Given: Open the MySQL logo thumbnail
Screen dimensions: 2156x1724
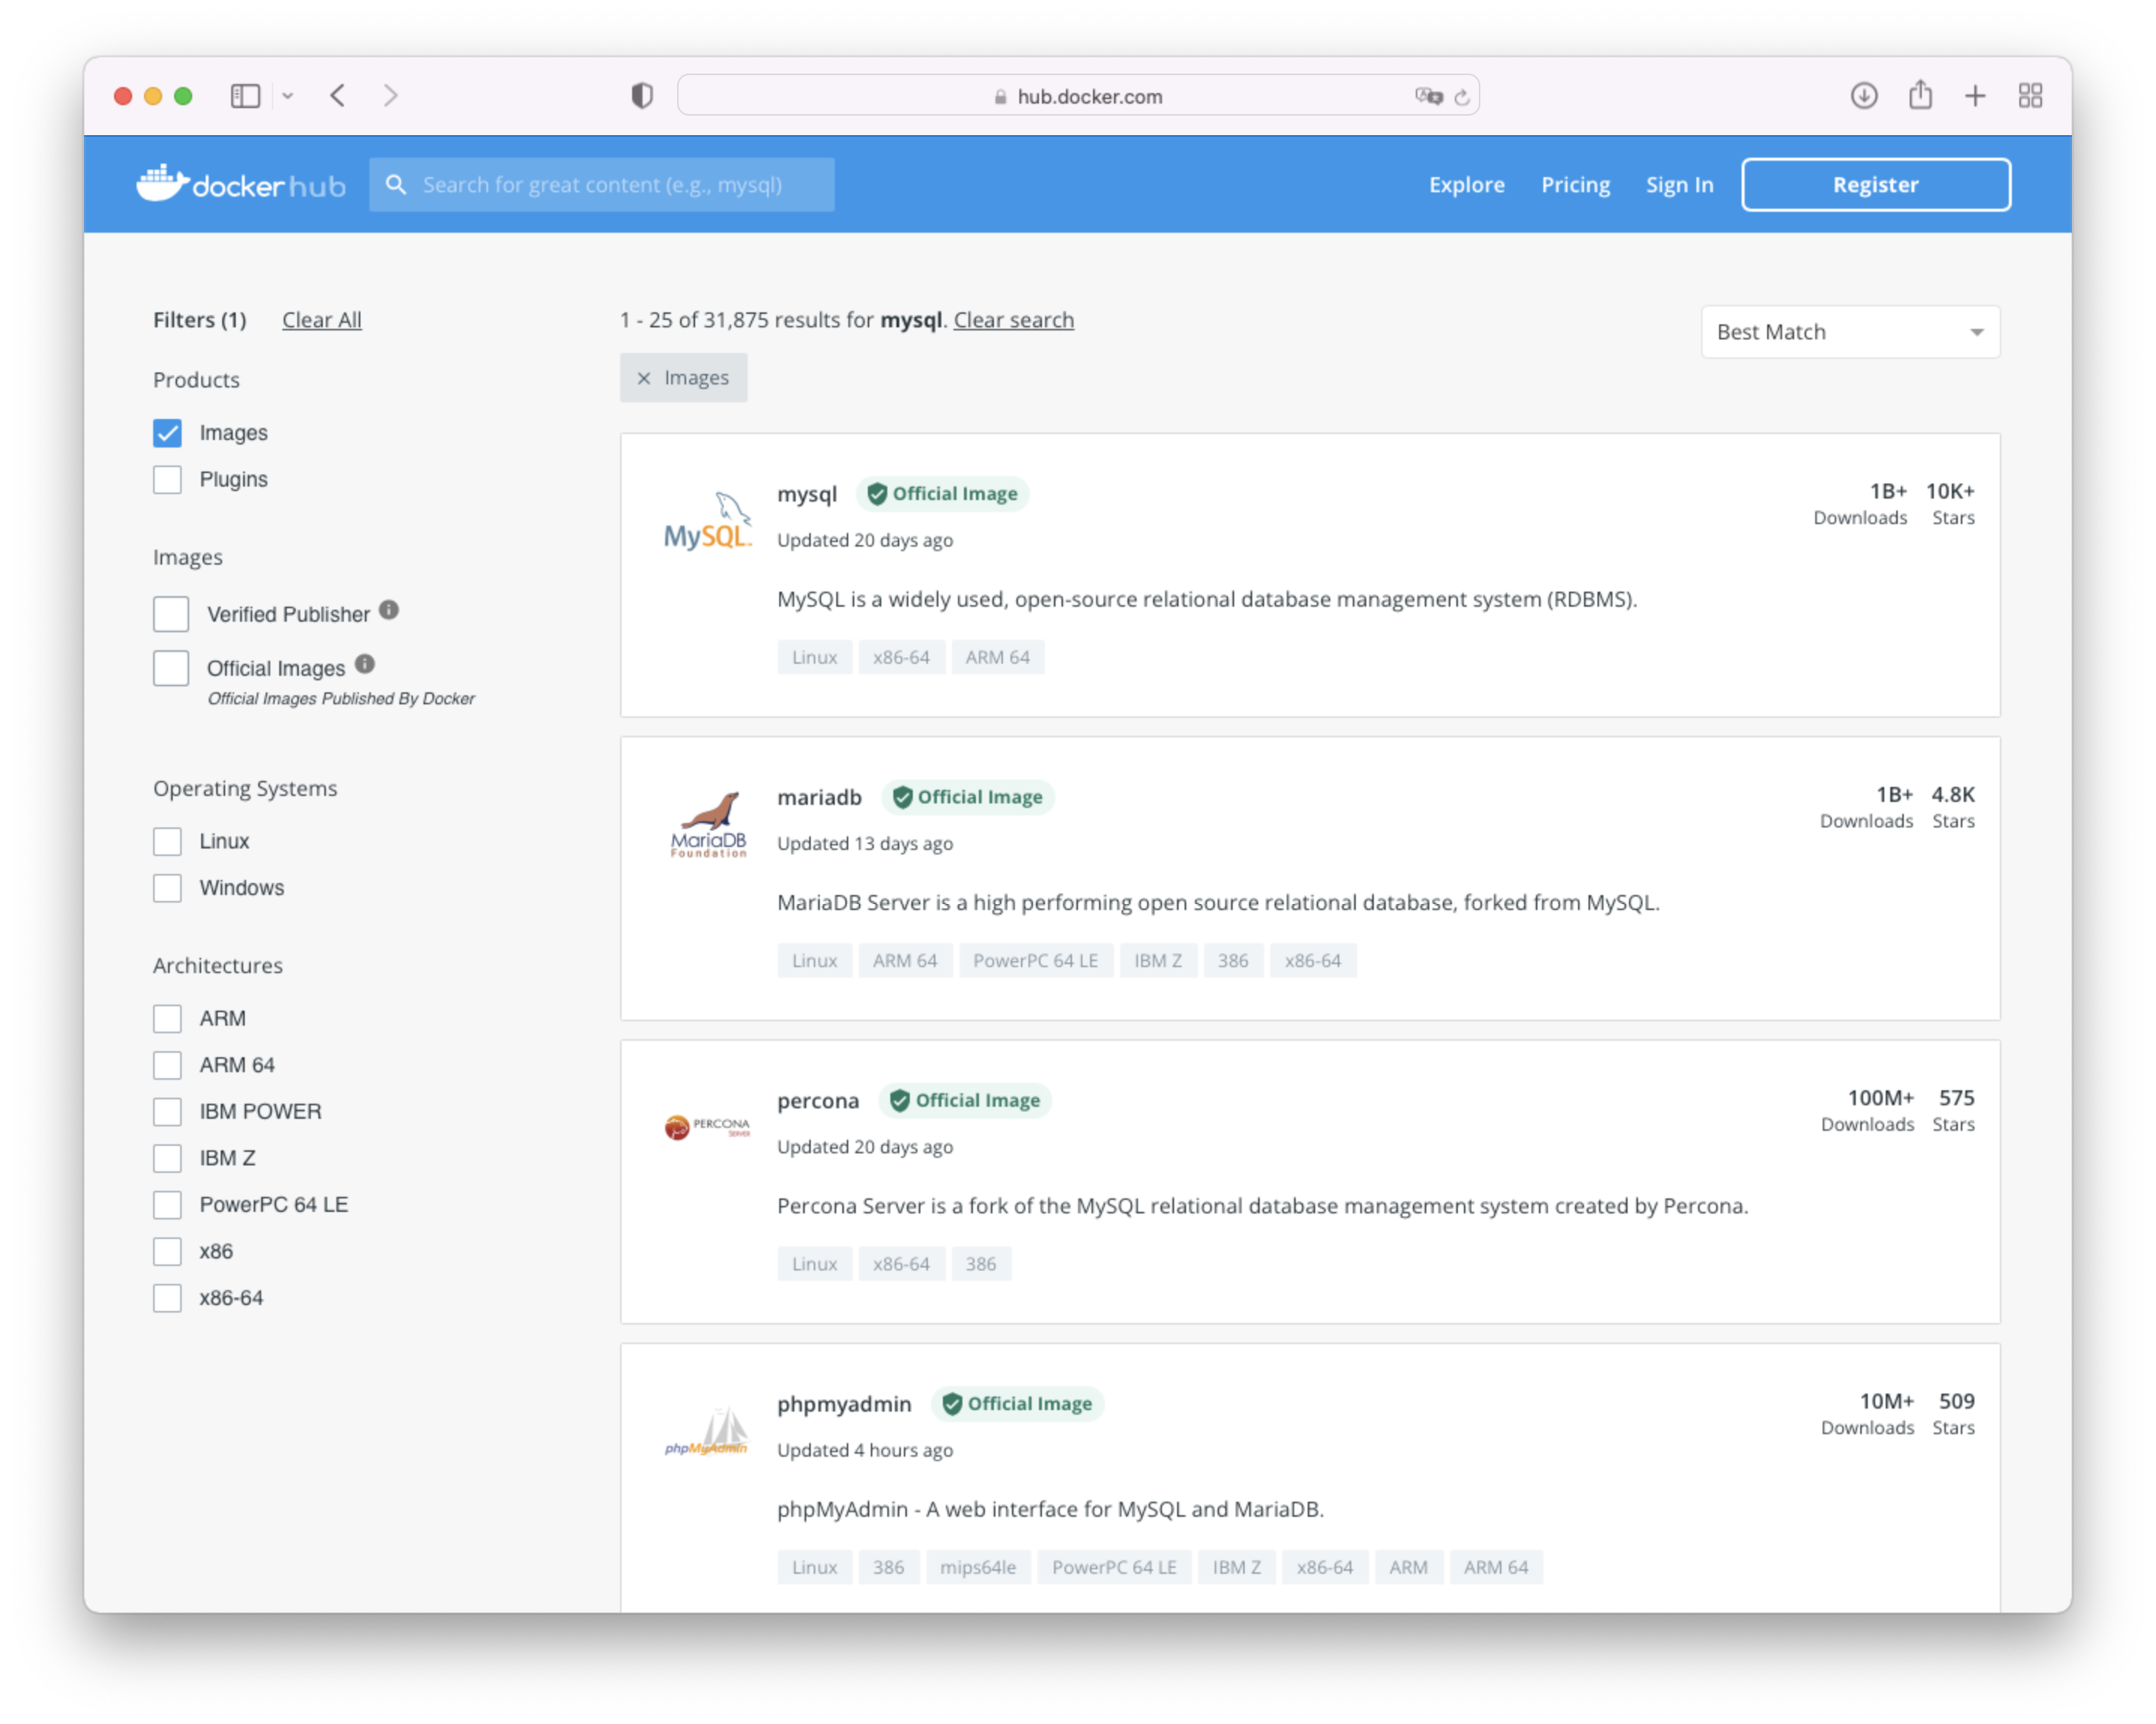Looking at the screenshot, I should (707, 521).
